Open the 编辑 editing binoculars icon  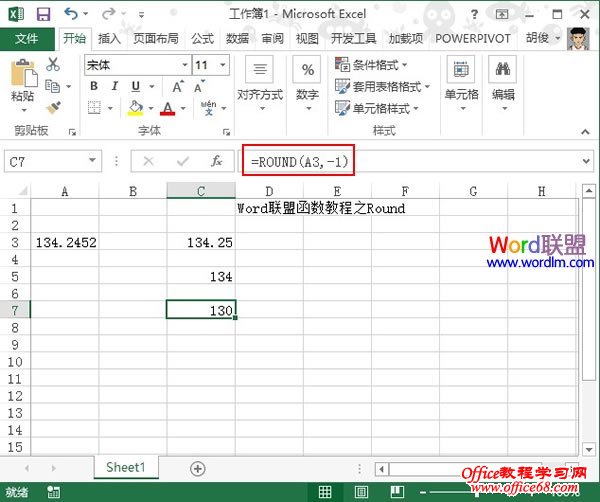(502, 69)
